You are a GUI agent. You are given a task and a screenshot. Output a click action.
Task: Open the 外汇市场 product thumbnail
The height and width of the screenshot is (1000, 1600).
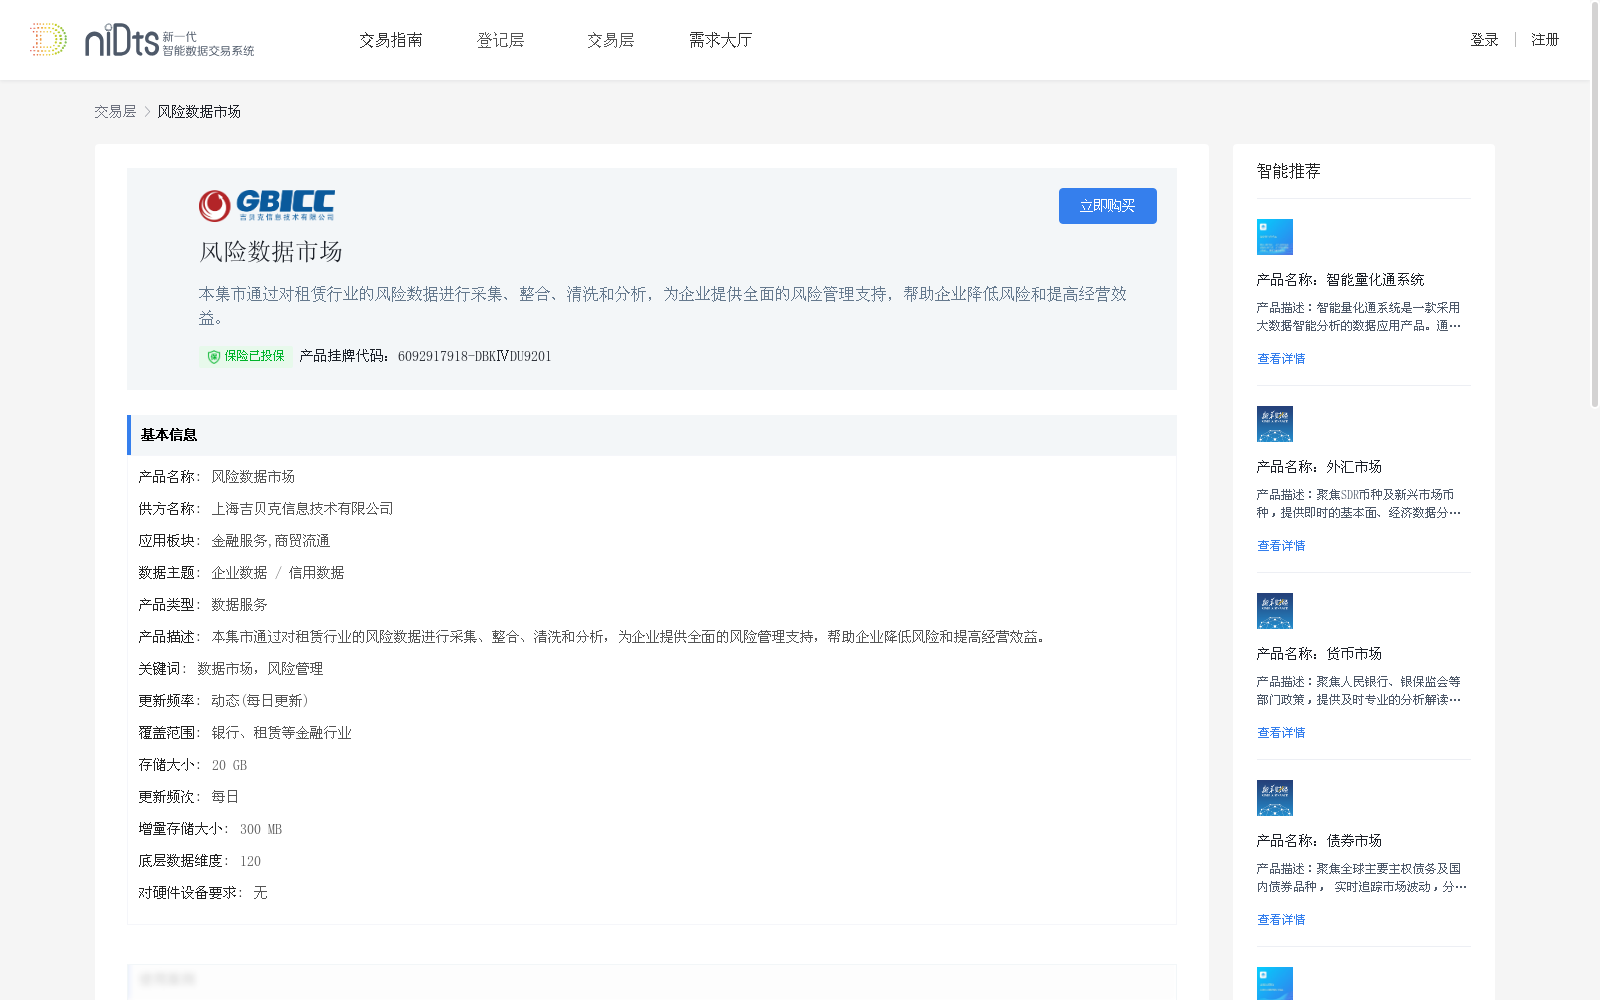pyautogui.click(x=1275, y=424)
